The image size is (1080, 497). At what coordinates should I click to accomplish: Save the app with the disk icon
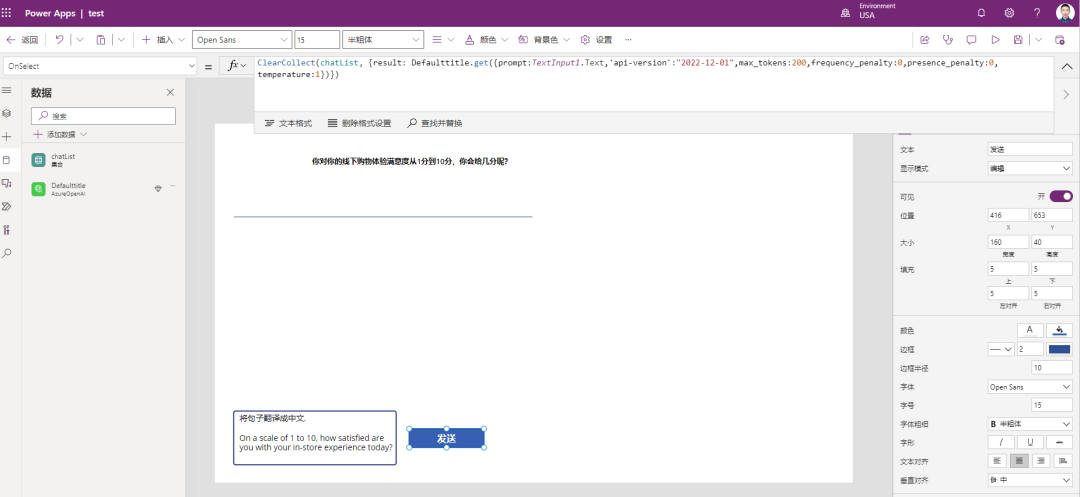1018,40
